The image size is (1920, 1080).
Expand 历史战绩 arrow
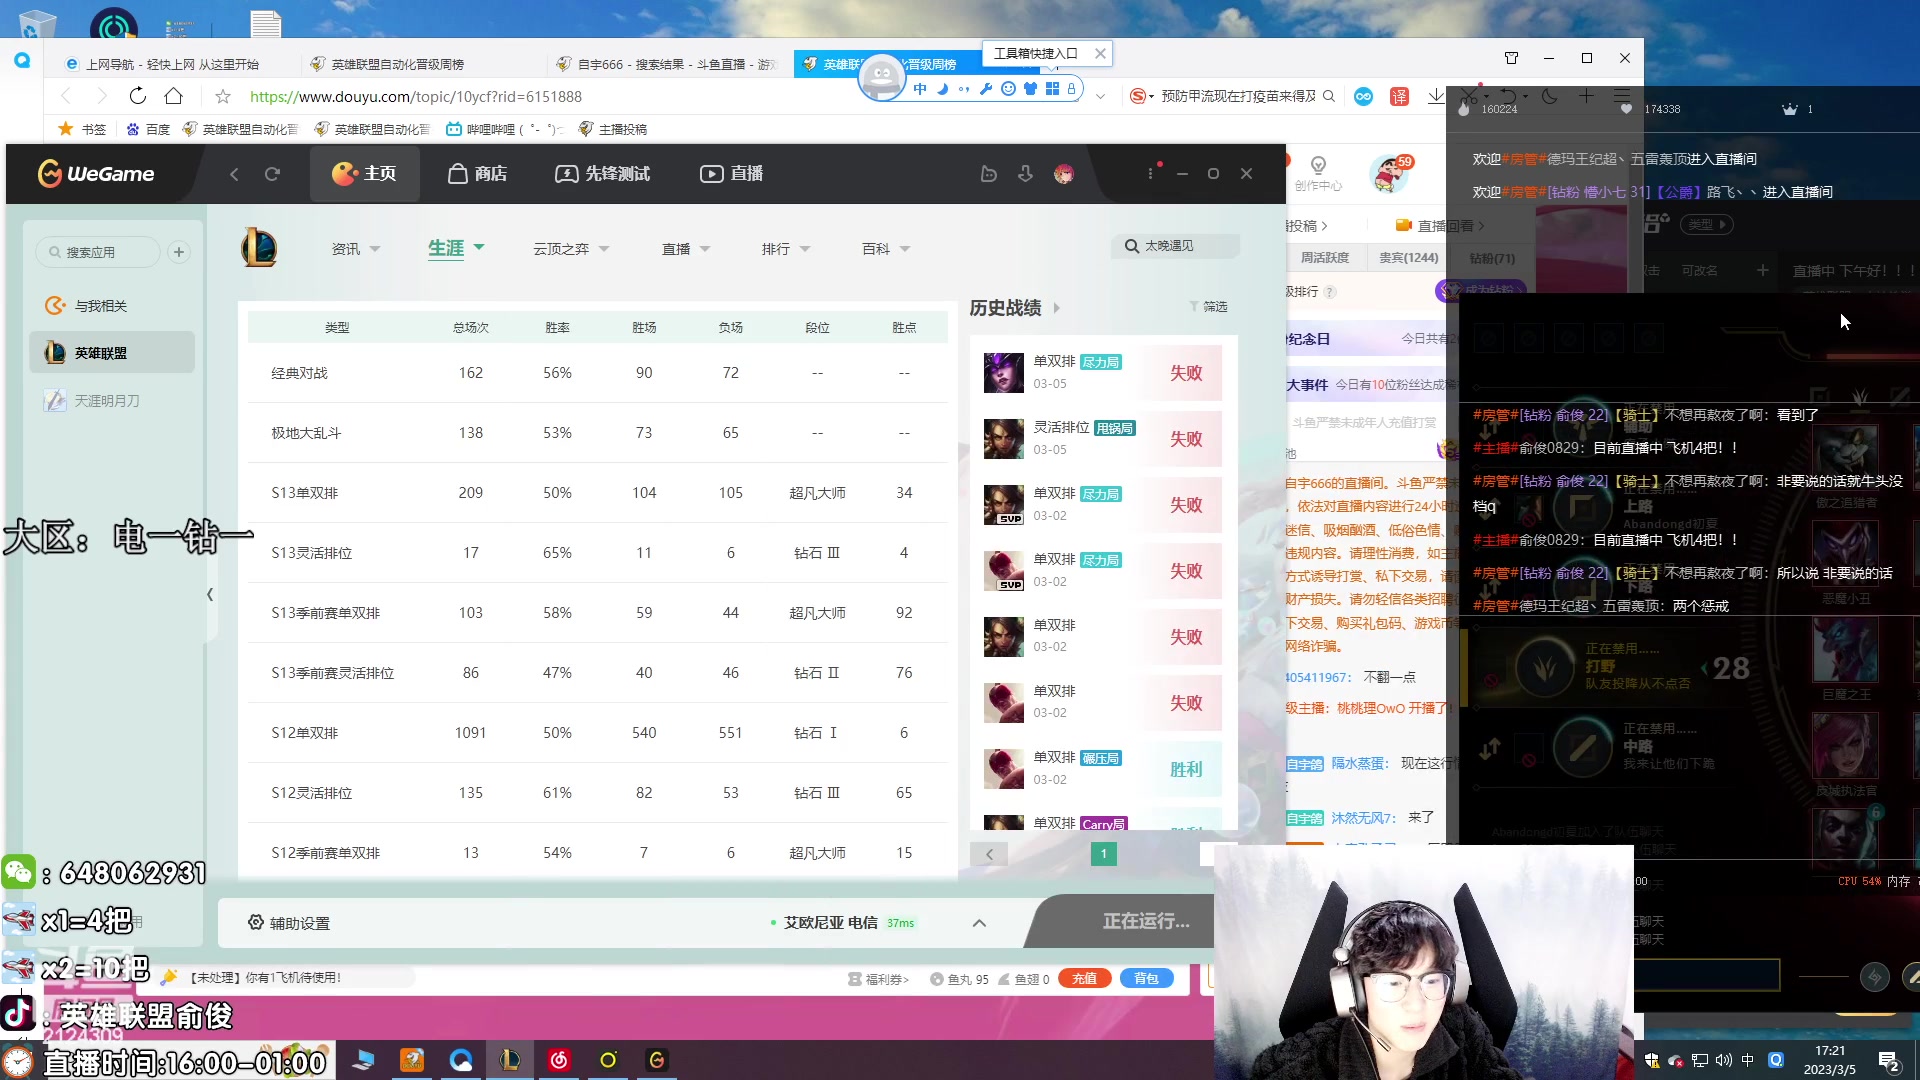coord(1057,308)
